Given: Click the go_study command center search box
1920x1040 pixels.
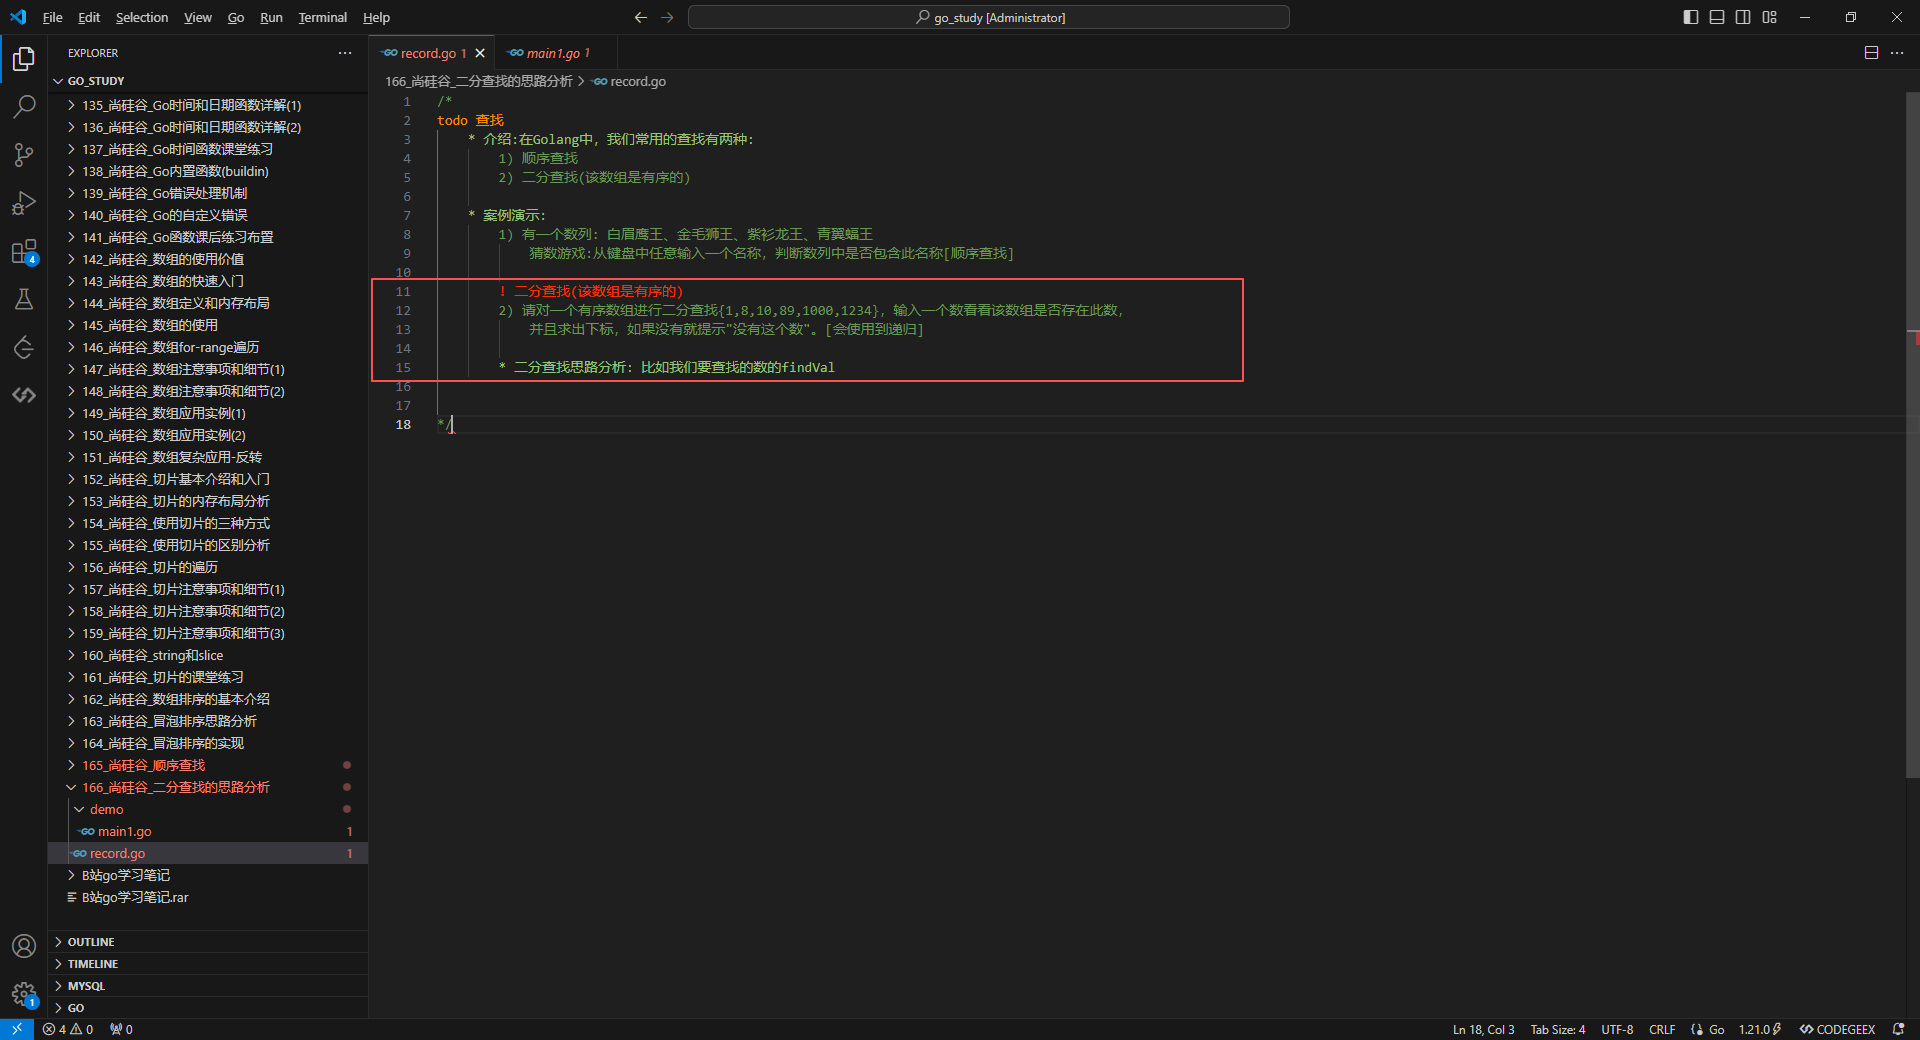Looking at the screenshot, I should coord(989,17).
